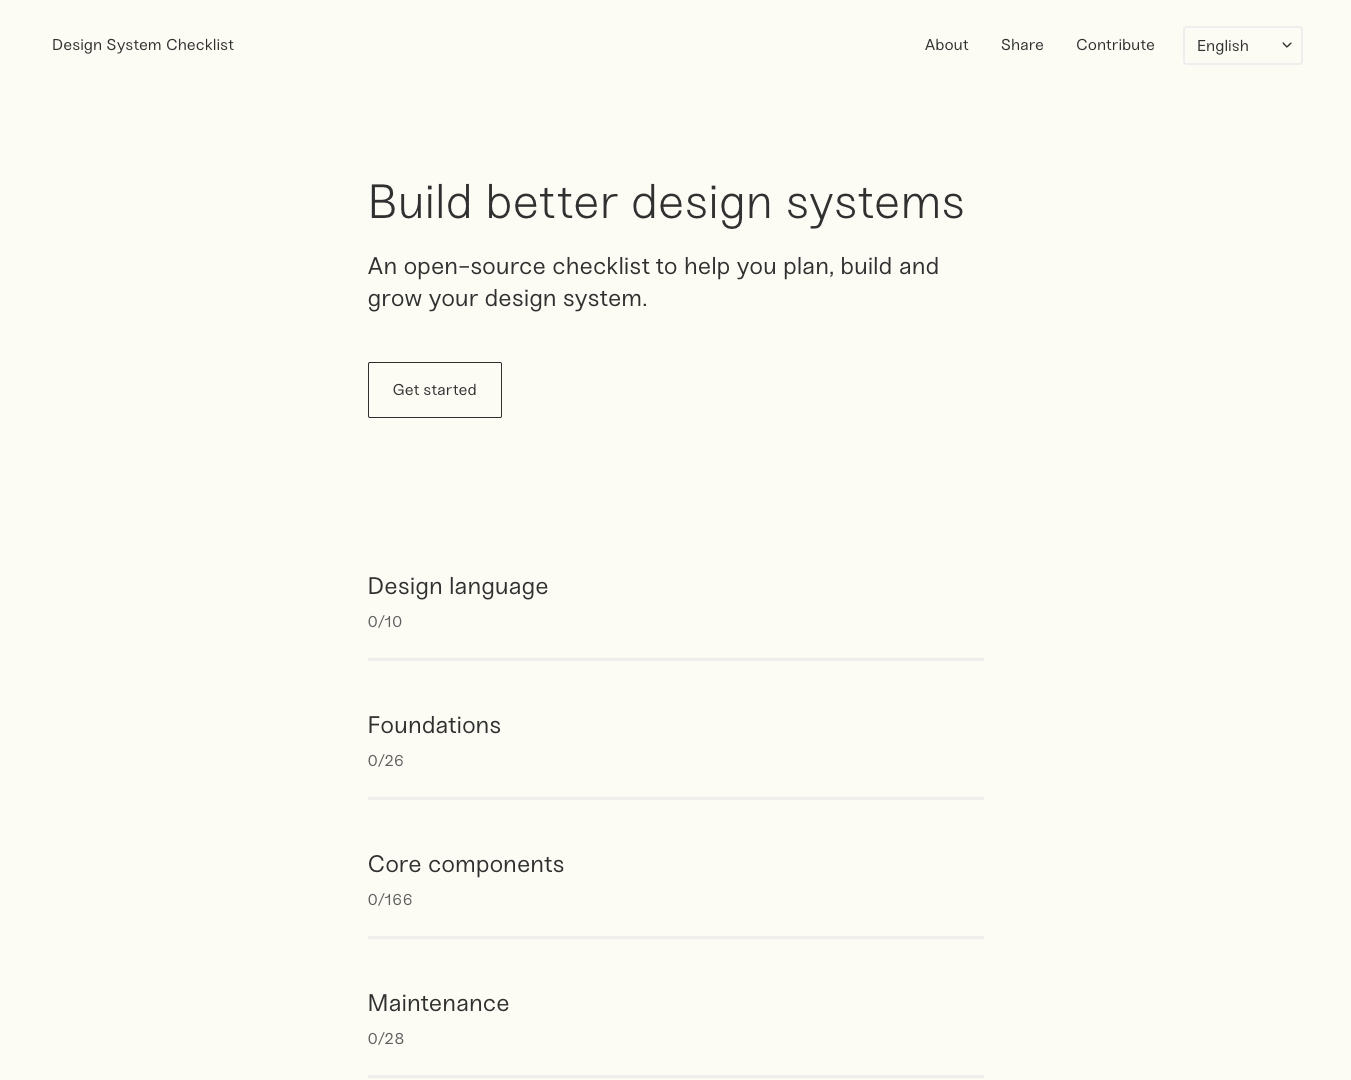Open the Share page
Image resolution: width=1351 pixels, height=1080 pixels.
tap(1022, 44)
